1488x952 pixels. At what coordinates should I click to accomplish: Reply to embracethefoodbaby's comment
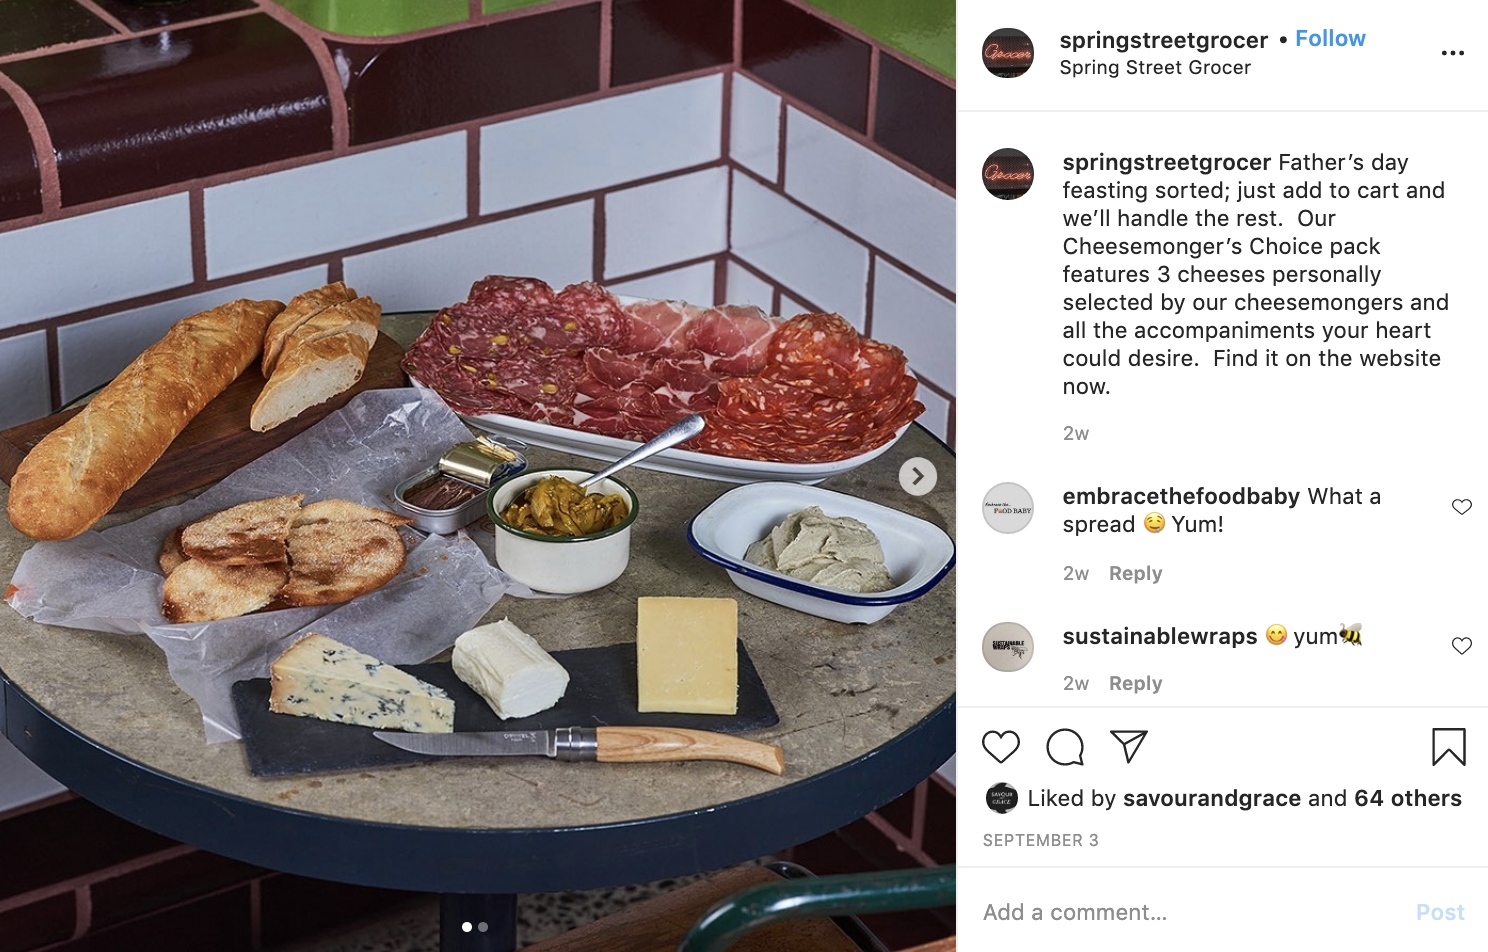tap(1135, 574)
